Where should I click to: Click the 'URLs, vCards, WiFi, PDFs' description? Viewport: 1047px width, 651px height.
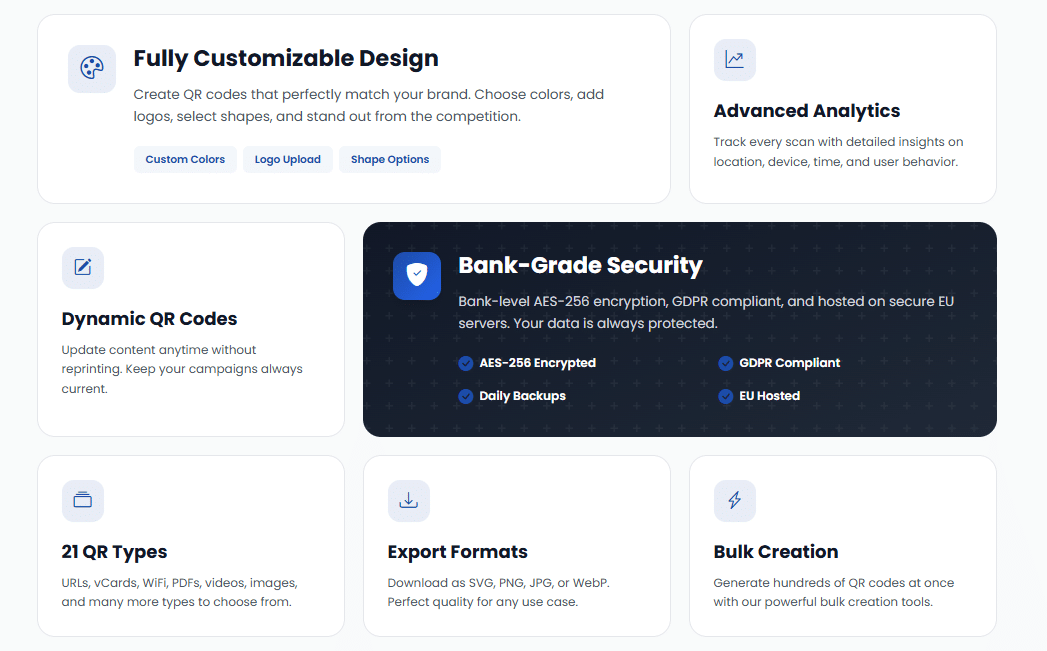coord(179,592)
